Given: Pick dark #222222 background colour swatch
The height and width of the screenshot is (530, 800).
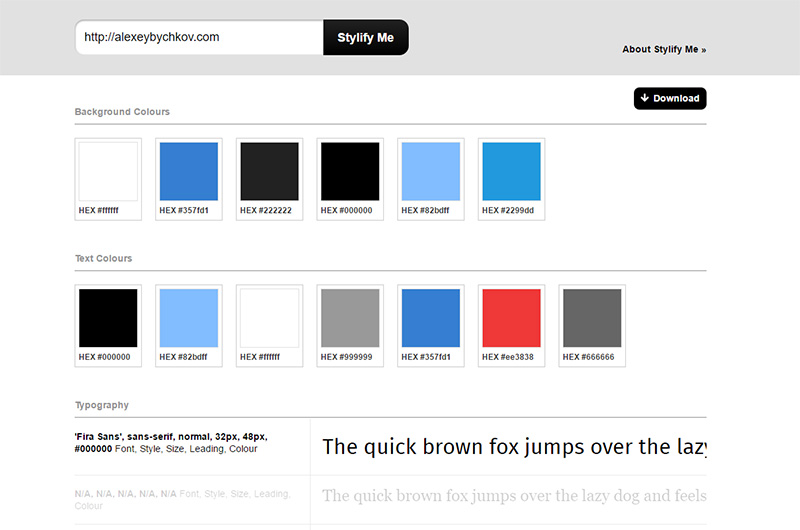Looking at the screenshot, I should click(x=270, y=172).
